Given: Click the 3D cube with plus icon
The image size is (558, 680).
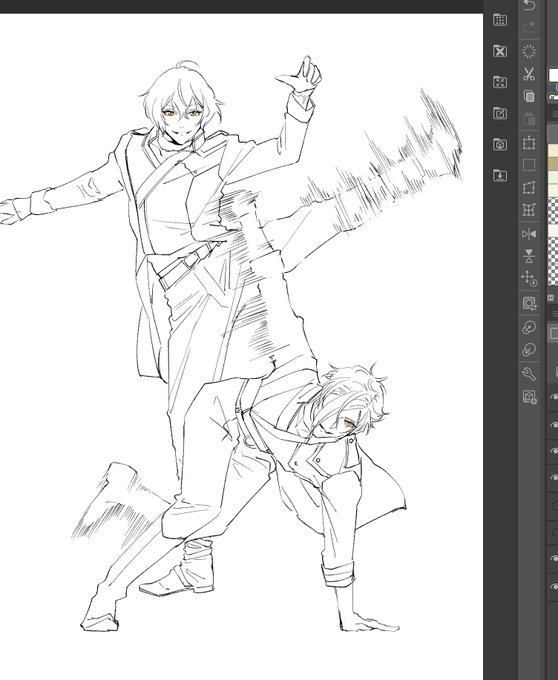Looking at the screenshot, I should tap(529, 397).
